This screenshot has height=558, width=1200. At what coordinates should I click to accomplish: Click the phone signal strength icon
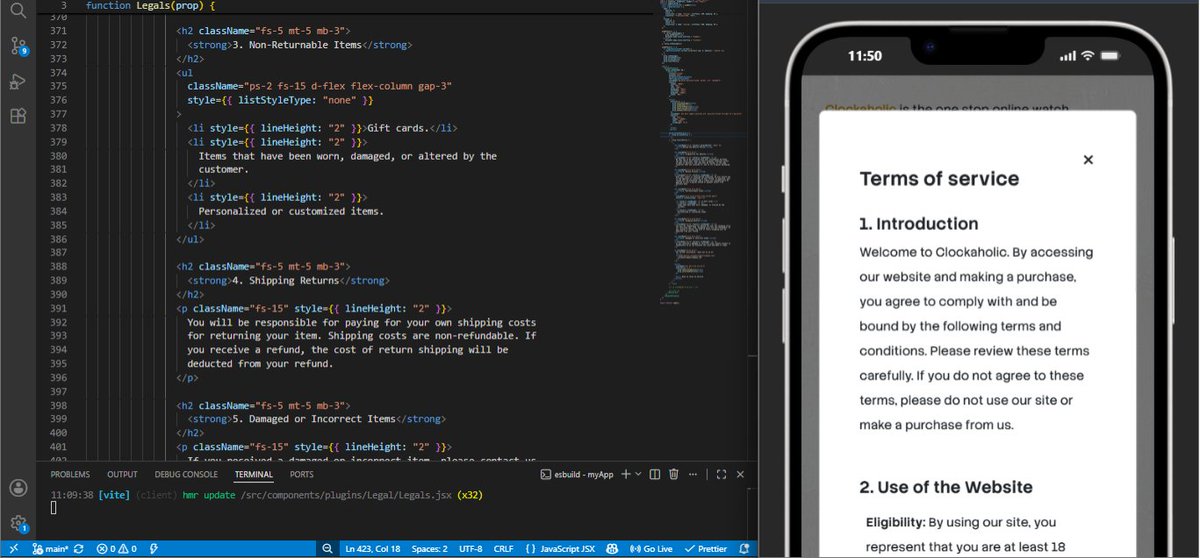(1067, 56)
